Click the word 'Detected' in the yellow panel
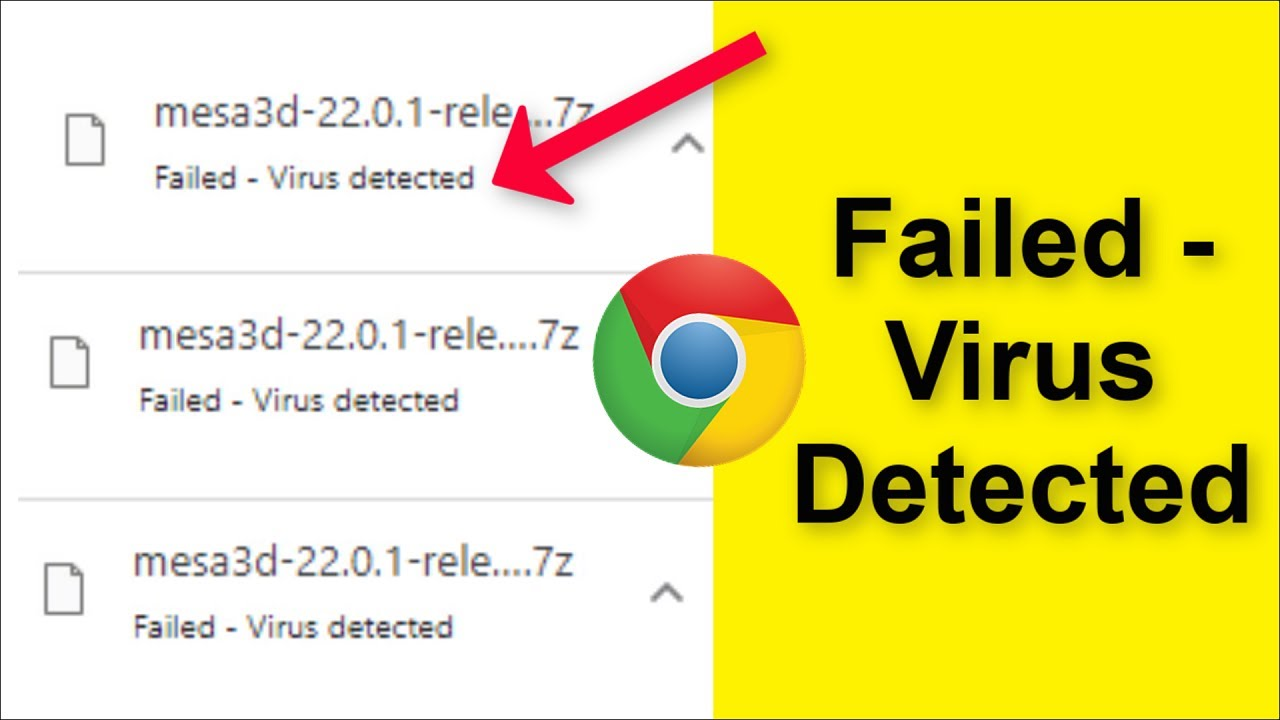This screenshot has height=720, width=1280. point(1022,485)
